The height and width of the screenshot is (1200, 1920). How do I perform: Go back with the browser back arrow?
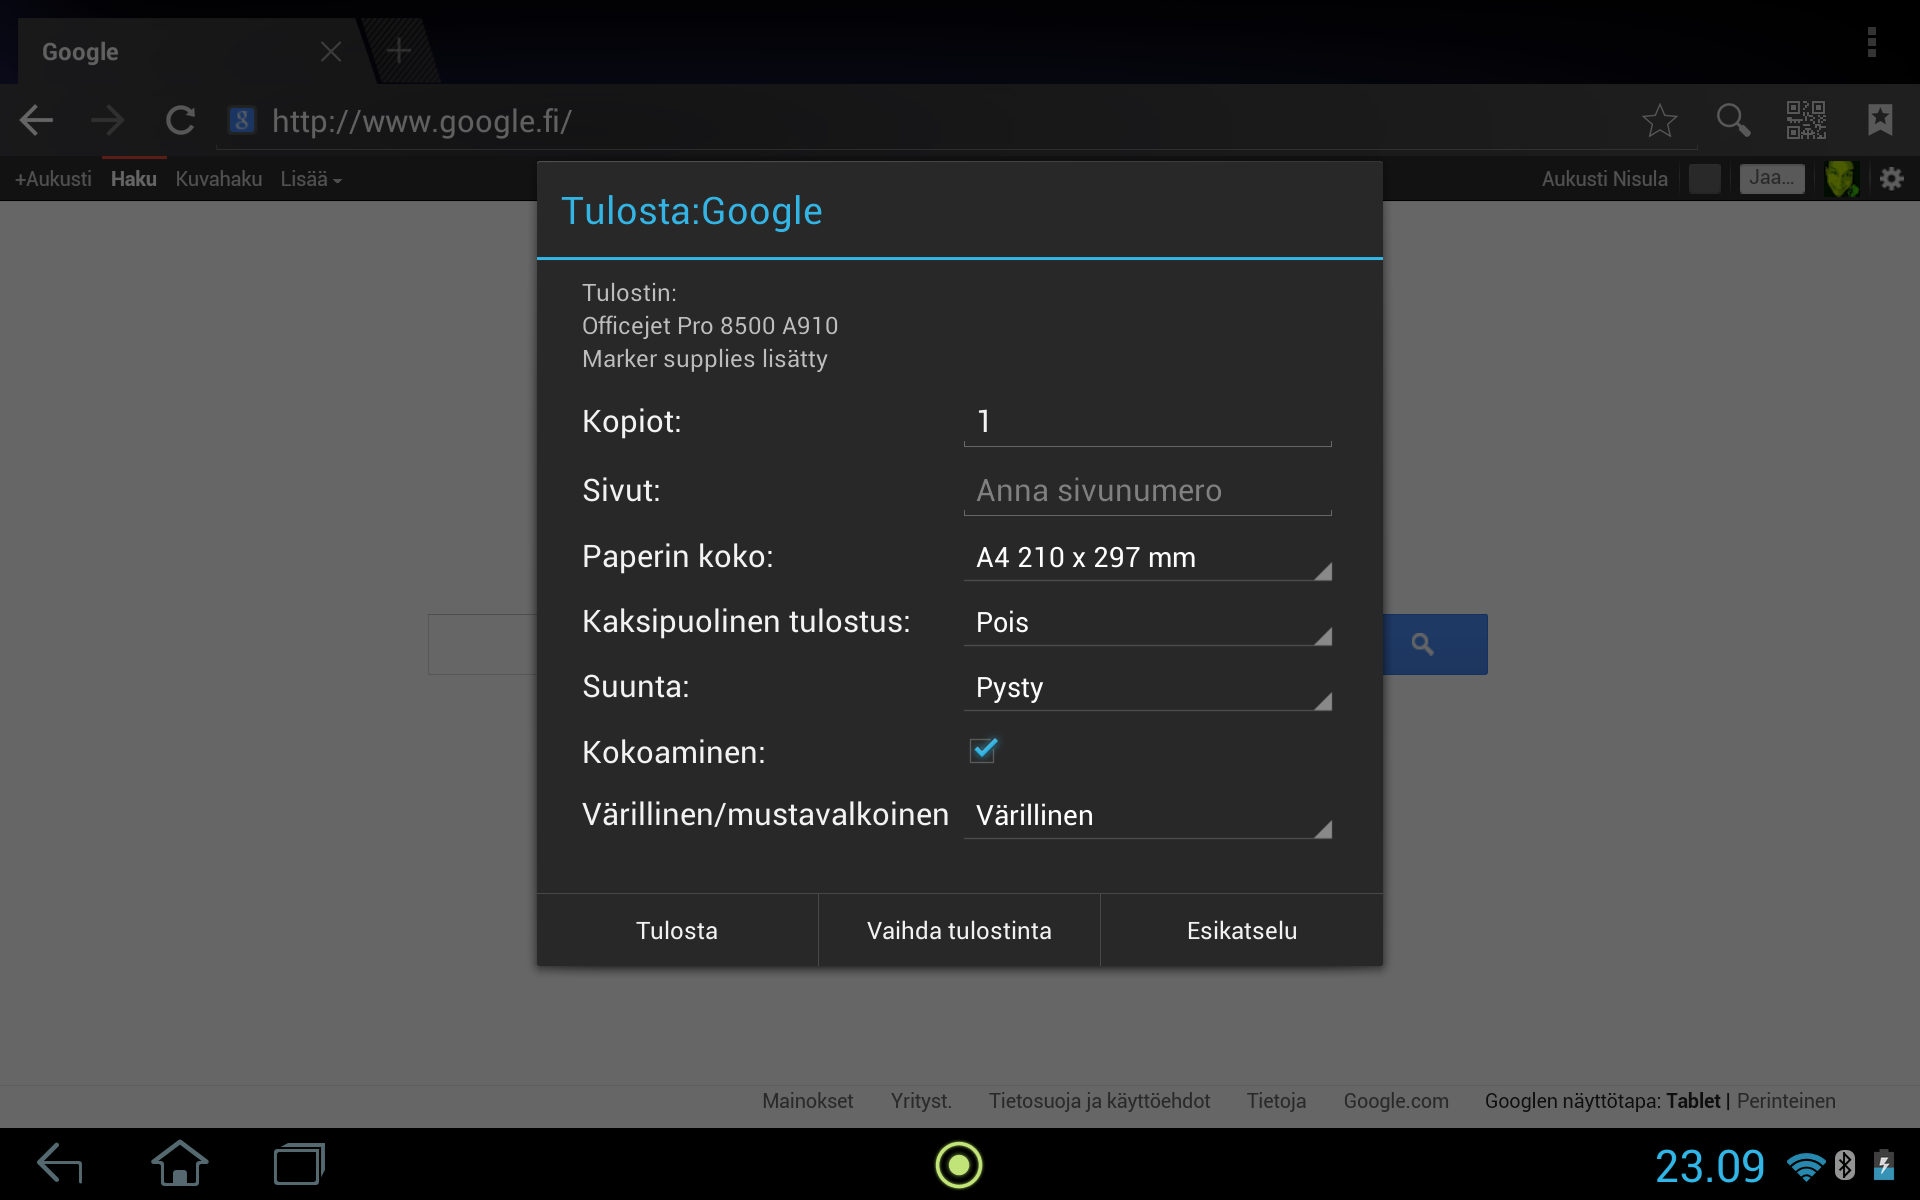tap(37, 121)
